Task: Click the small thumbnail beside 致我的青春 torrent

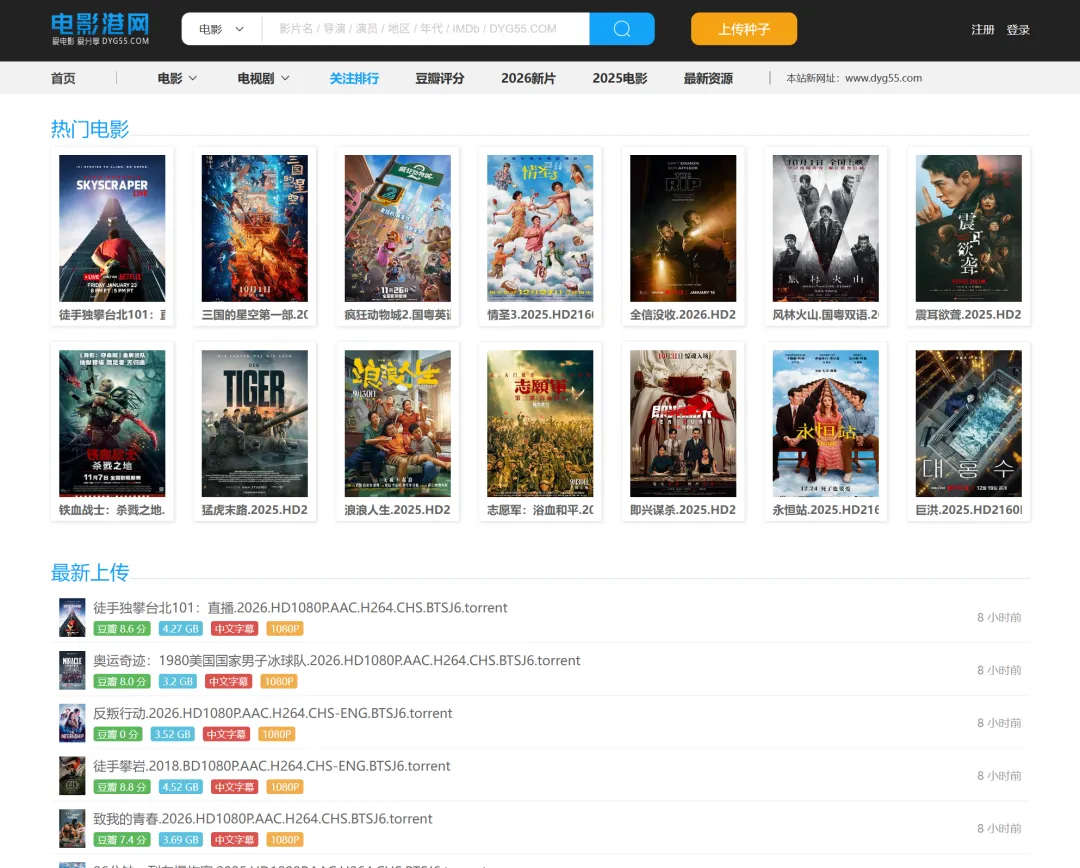Action: click(72, 829)
